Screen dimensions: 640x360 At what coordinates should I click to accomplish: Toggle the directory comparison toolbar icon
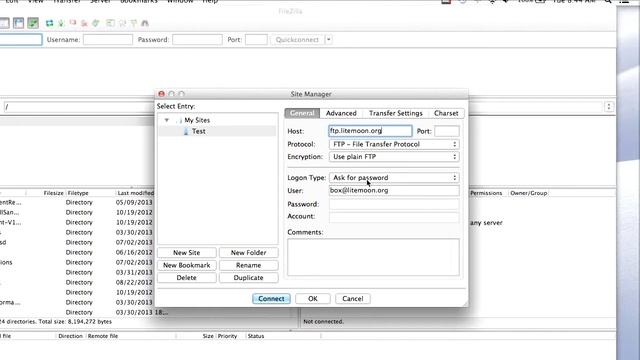(x=122, y=23)
